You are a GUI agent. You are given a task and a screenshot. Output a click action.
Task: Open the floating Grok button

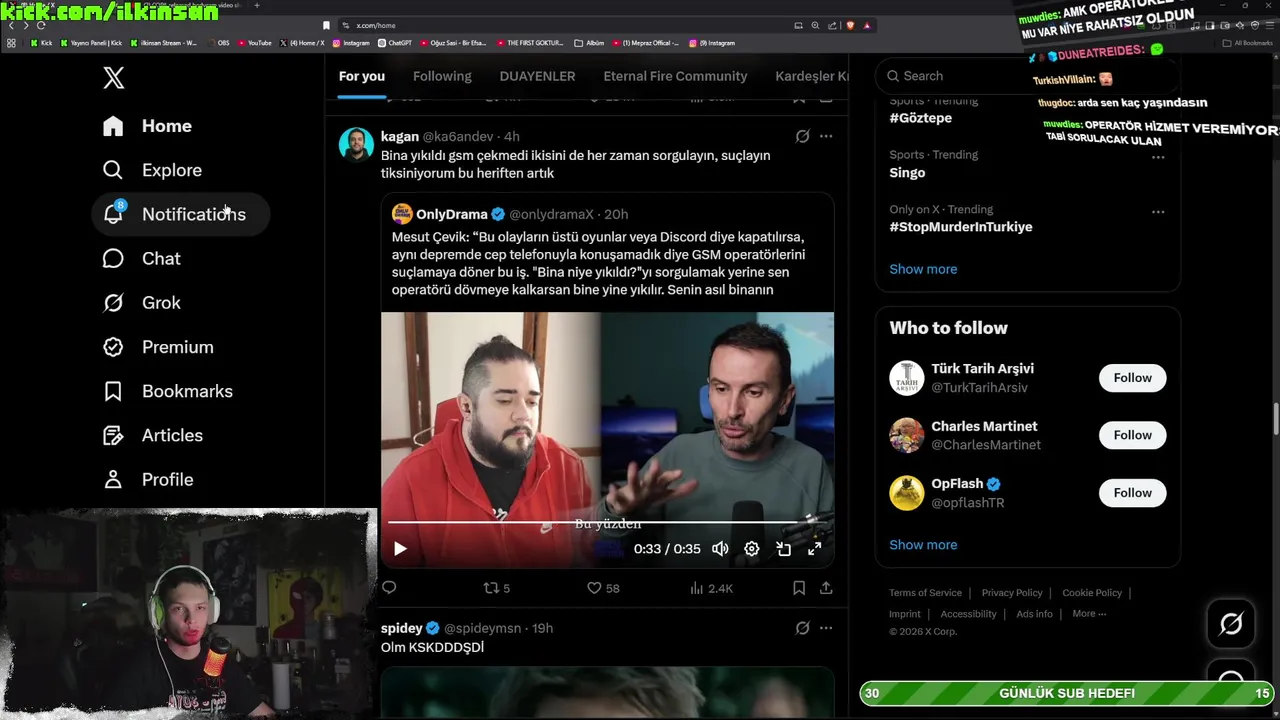point(1231,624)
